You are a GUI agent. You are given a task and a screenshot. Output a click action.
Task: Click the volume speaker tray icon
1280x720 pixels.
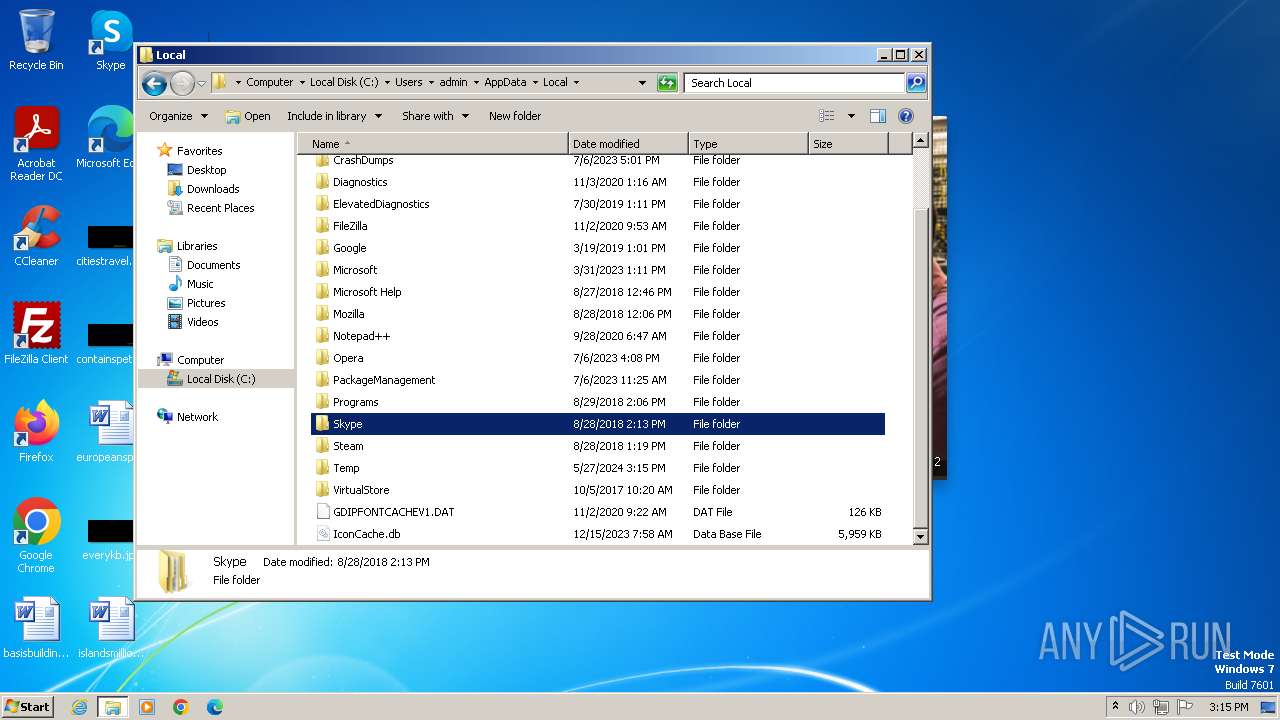[x=1137, y=707]
